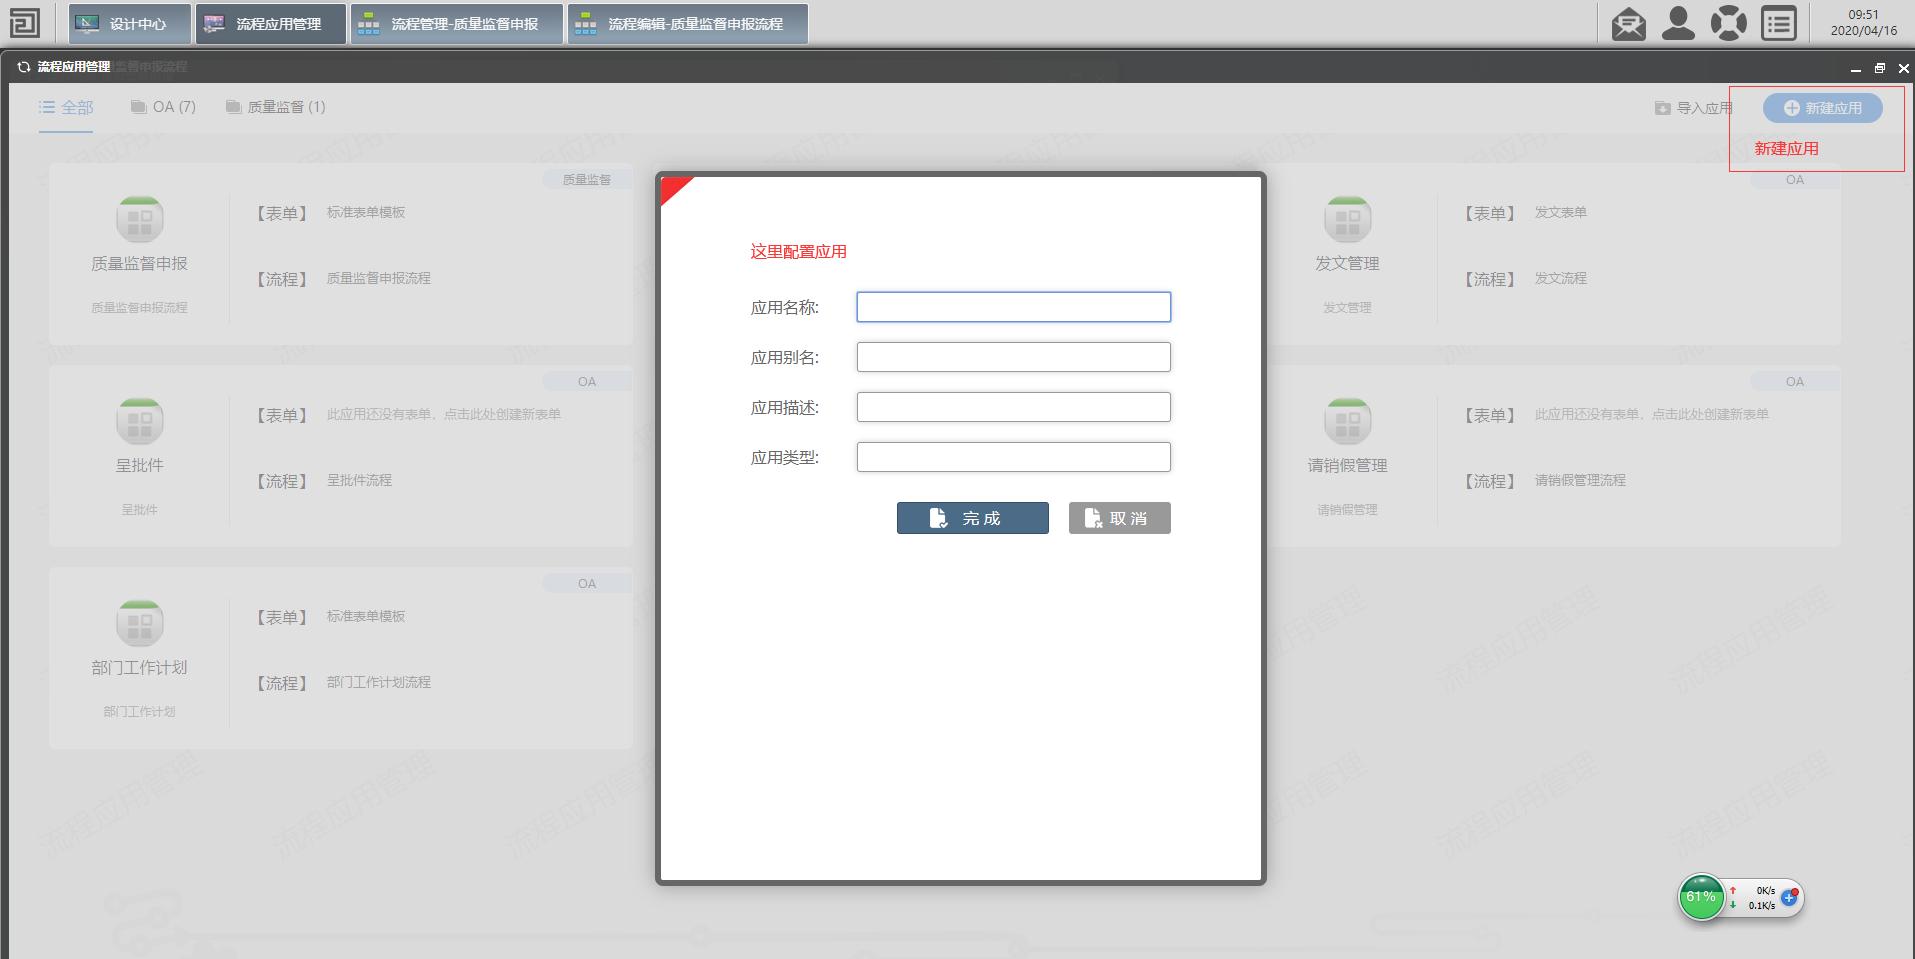Screen dimensions: 1915x959
Task: Click the 新建应用 button
Action: click(x=1823, y=108)
